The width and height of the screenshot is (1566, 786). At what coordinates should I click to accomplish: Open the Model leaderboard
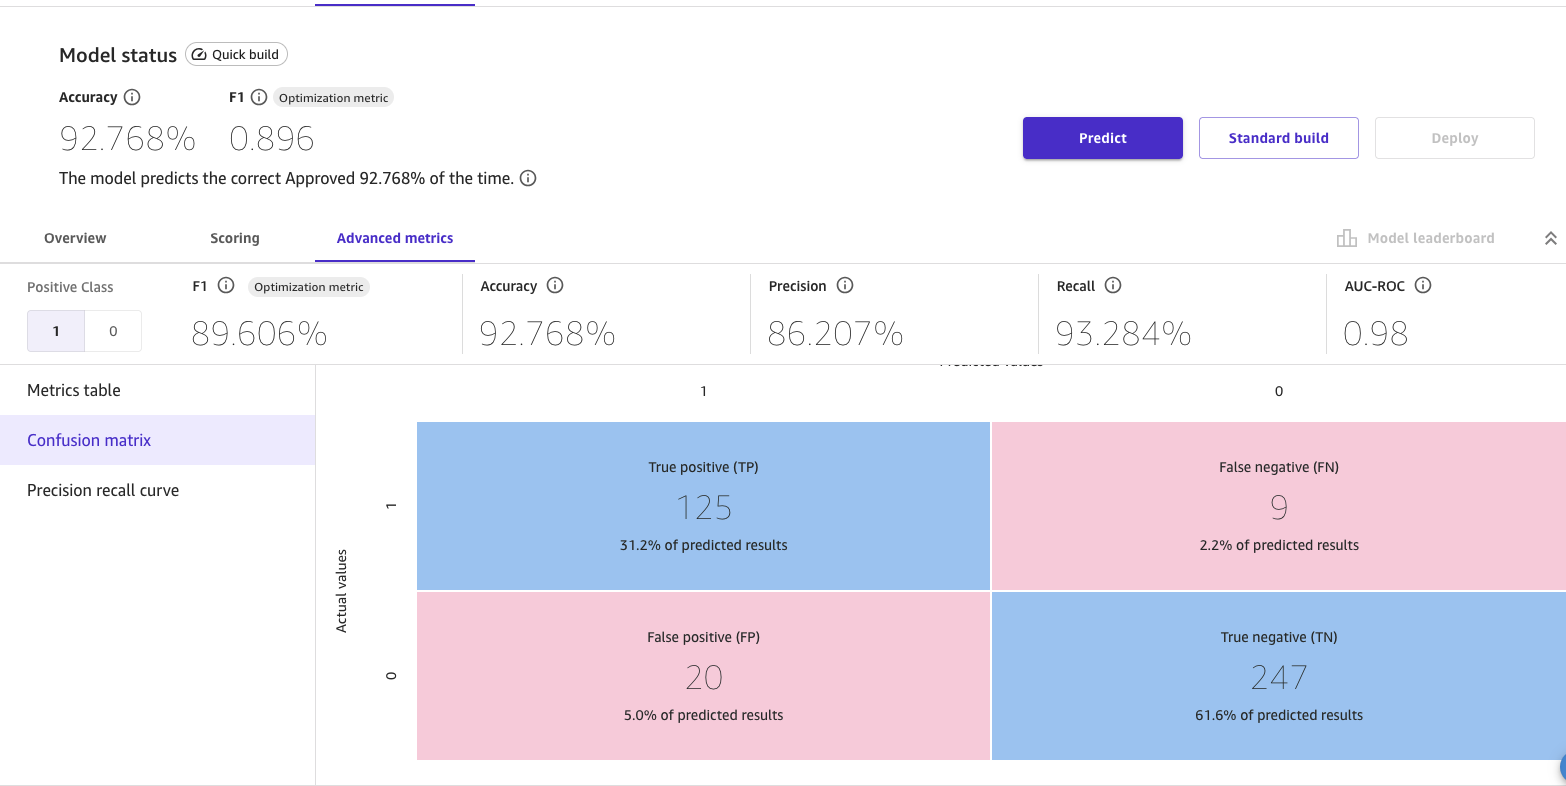1416,238
